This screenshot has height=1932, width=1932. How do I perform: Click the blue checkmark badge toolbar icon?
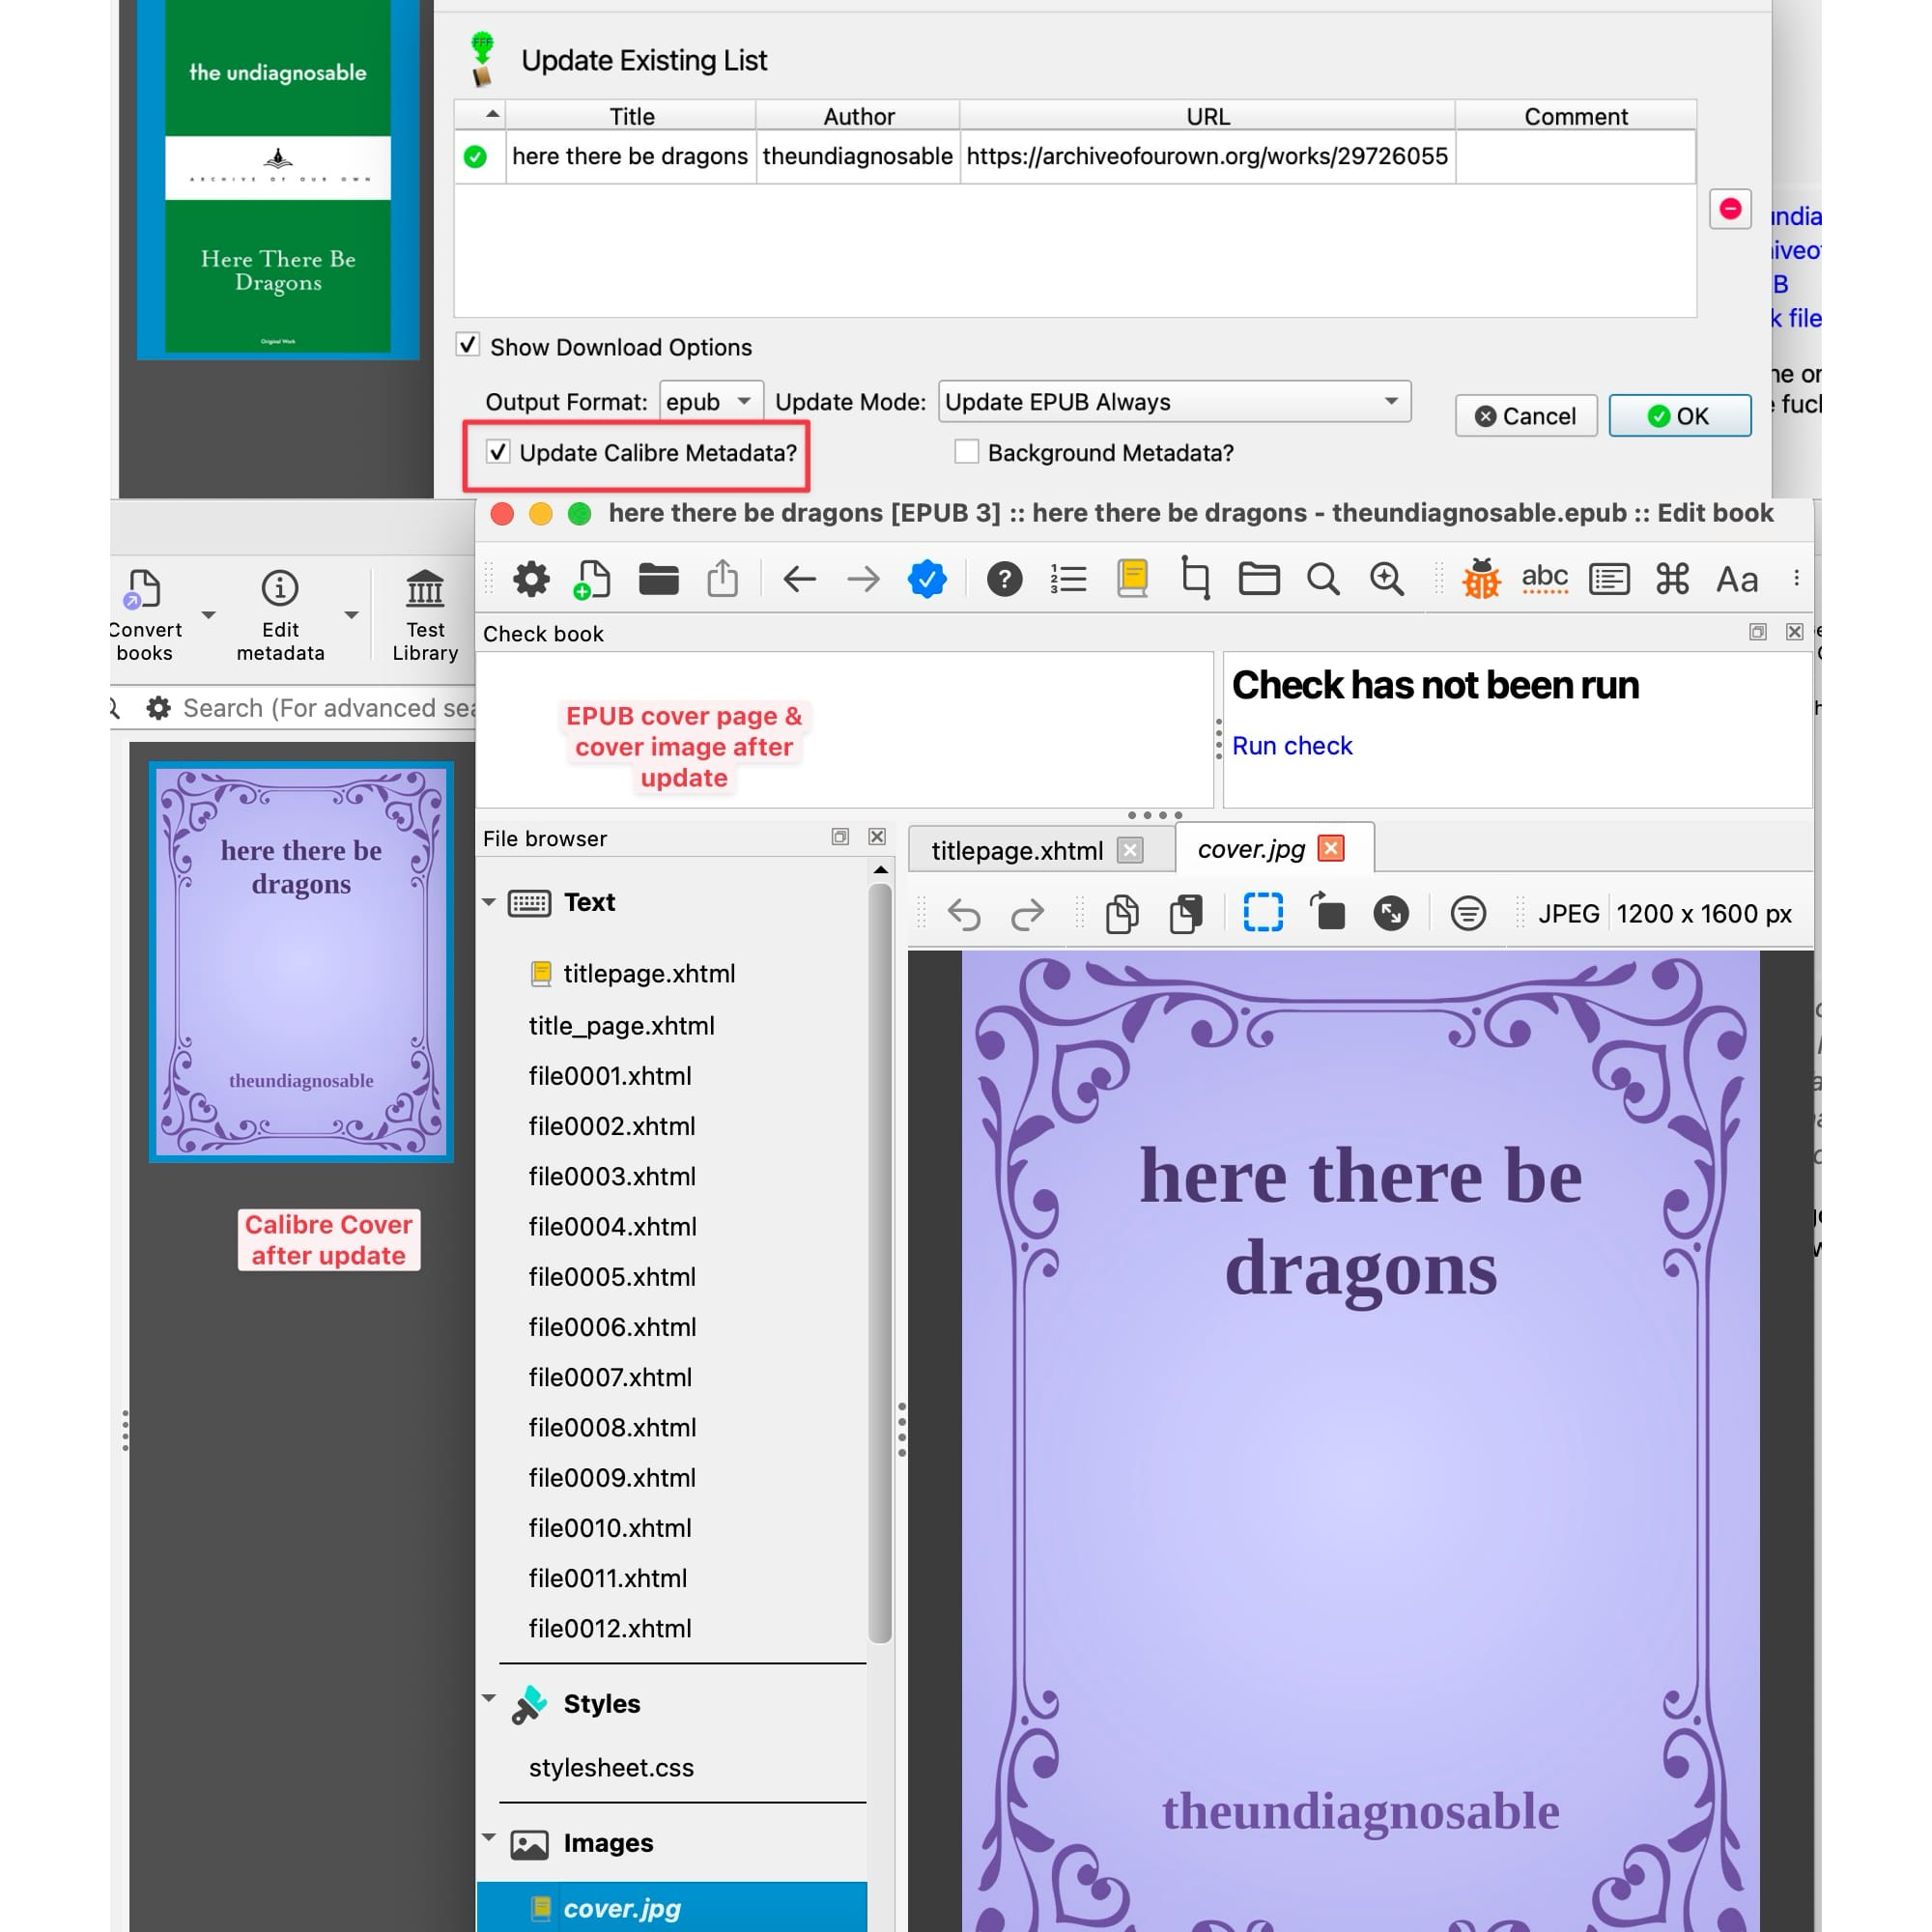926,579
